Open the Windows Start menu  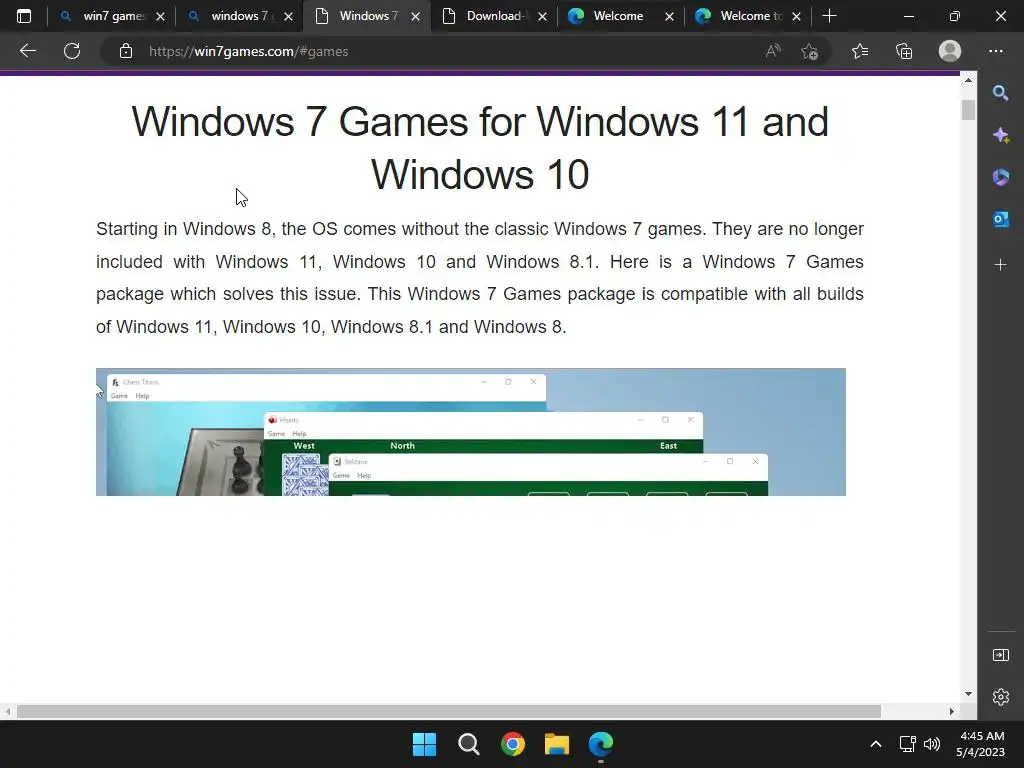[424, 744]
